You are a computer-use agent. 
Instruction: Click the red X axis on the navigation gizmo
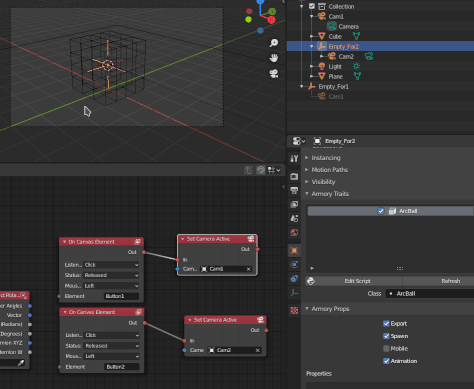[x=272, y=20]
